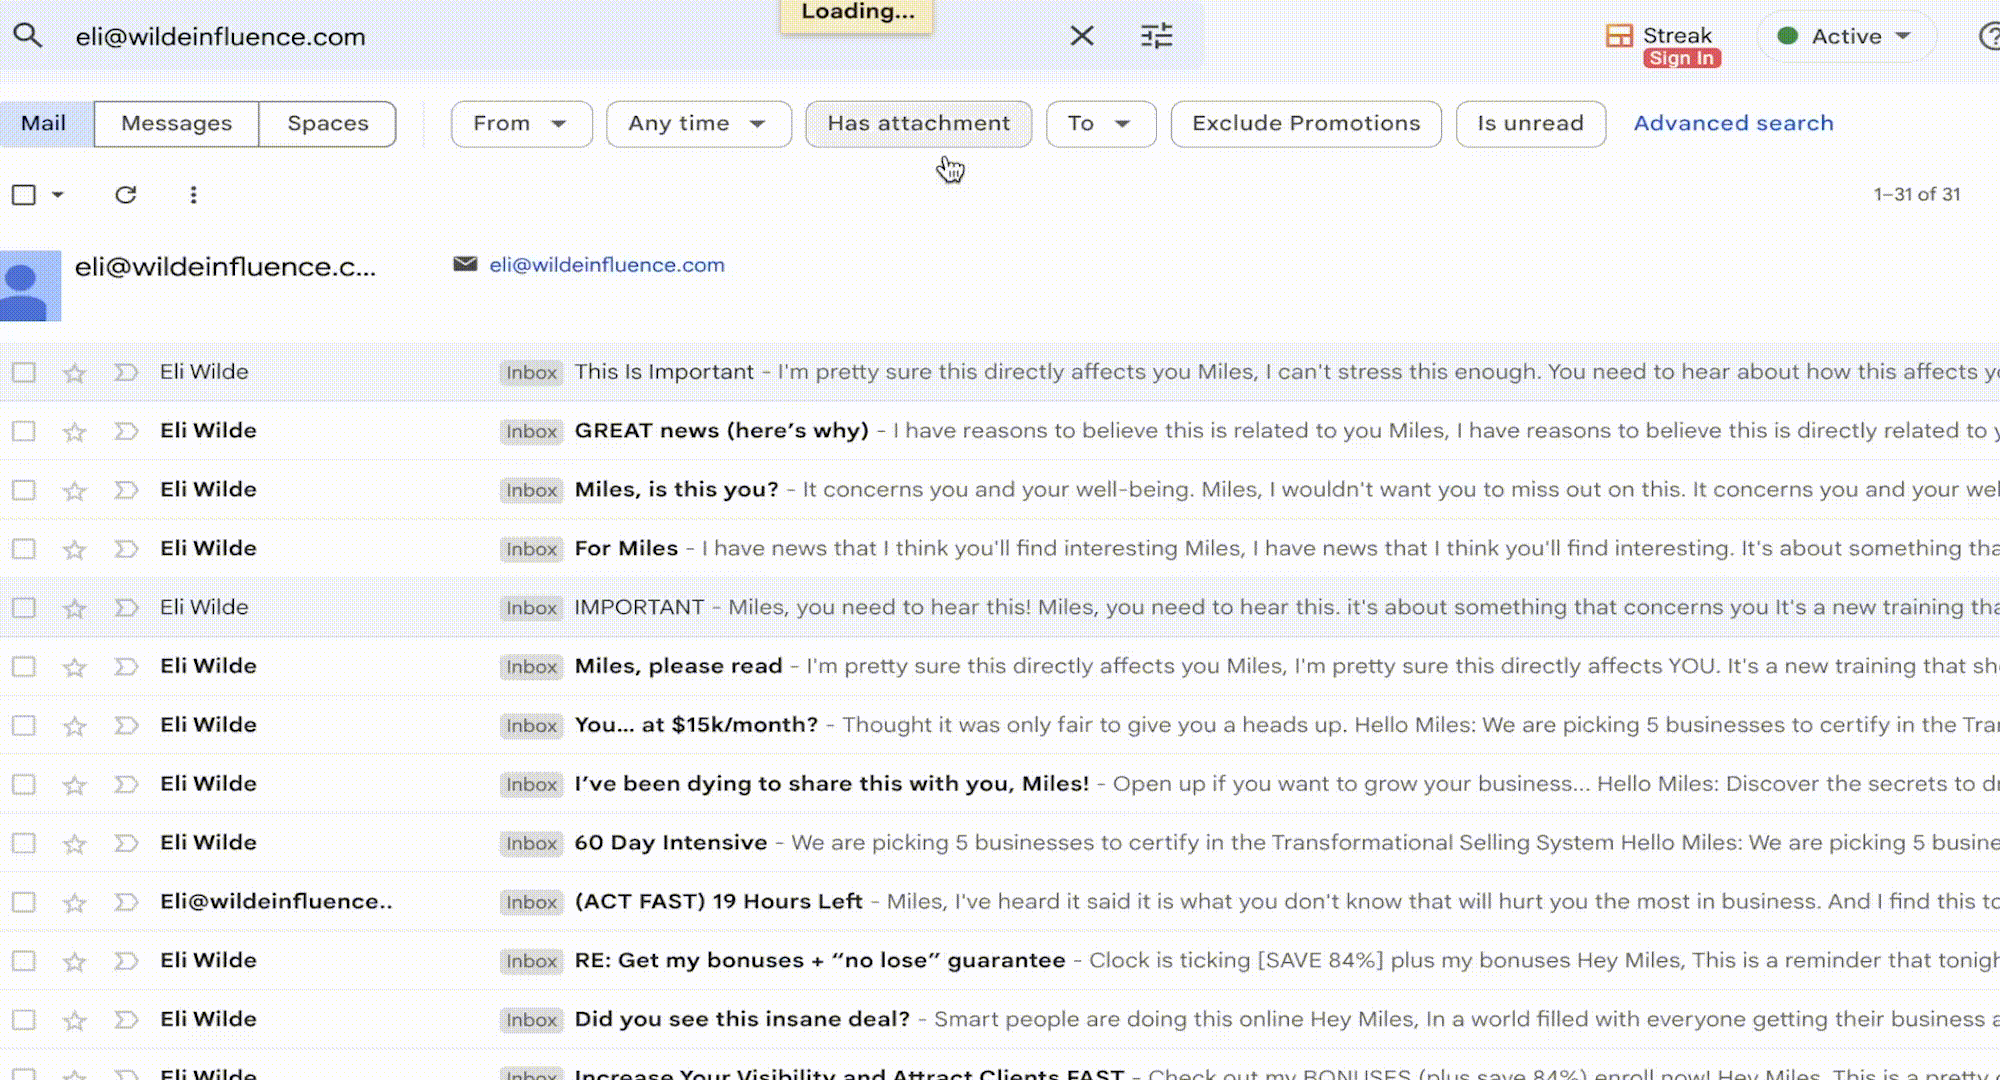Toggle the select-all checkbox
This screenshot has width=2000, height=1080.
coord(23,195)
